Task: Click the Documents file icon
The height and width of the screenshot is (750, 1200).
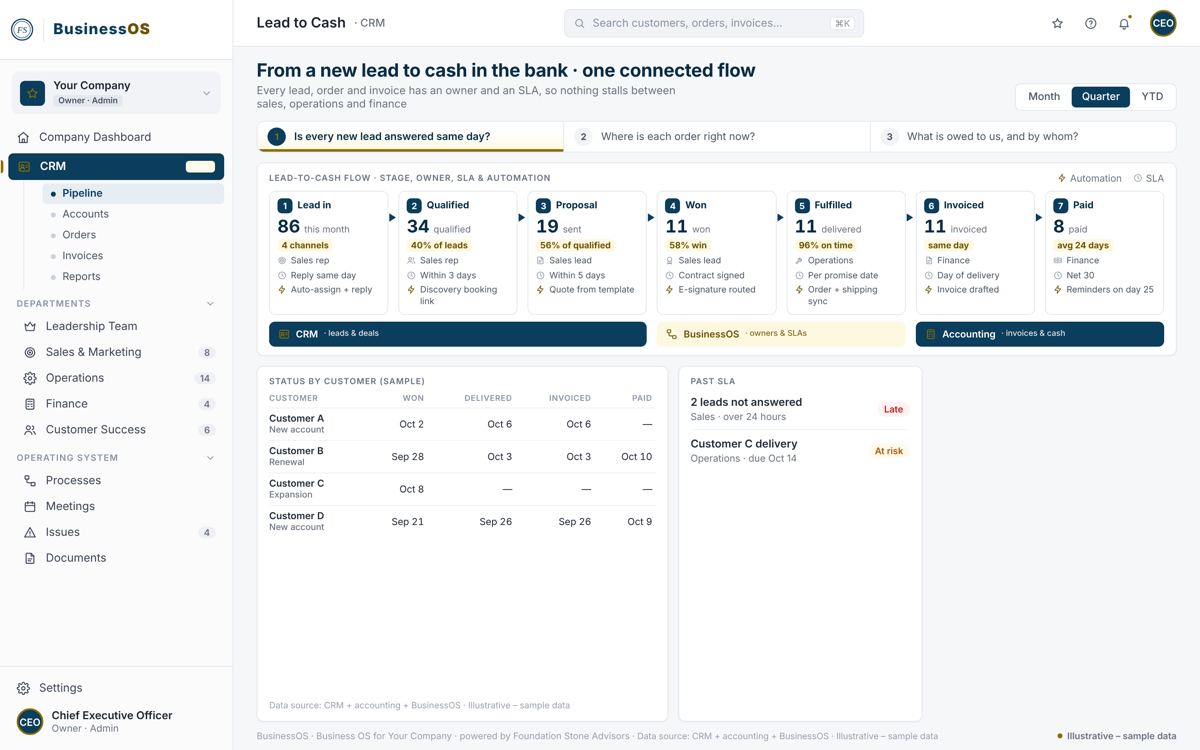Action: (30, 558)
